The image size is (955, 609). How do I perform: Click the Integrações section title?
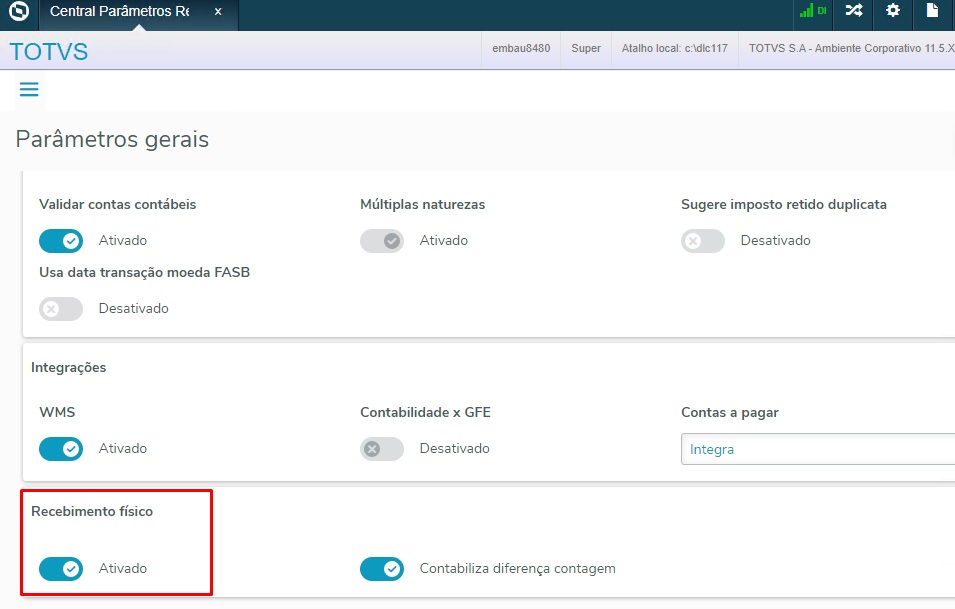point(69,367)
